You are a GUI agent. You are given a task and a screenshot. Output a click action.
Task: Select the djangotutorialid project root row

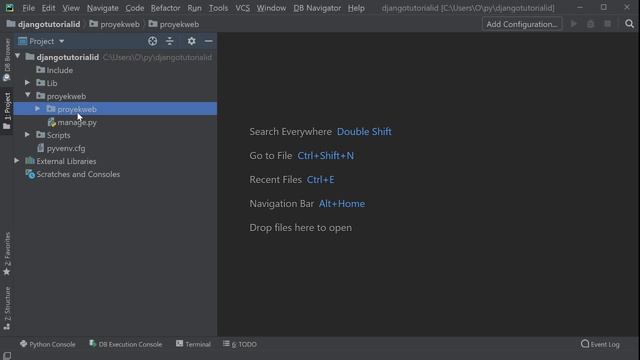coord(116,57)
